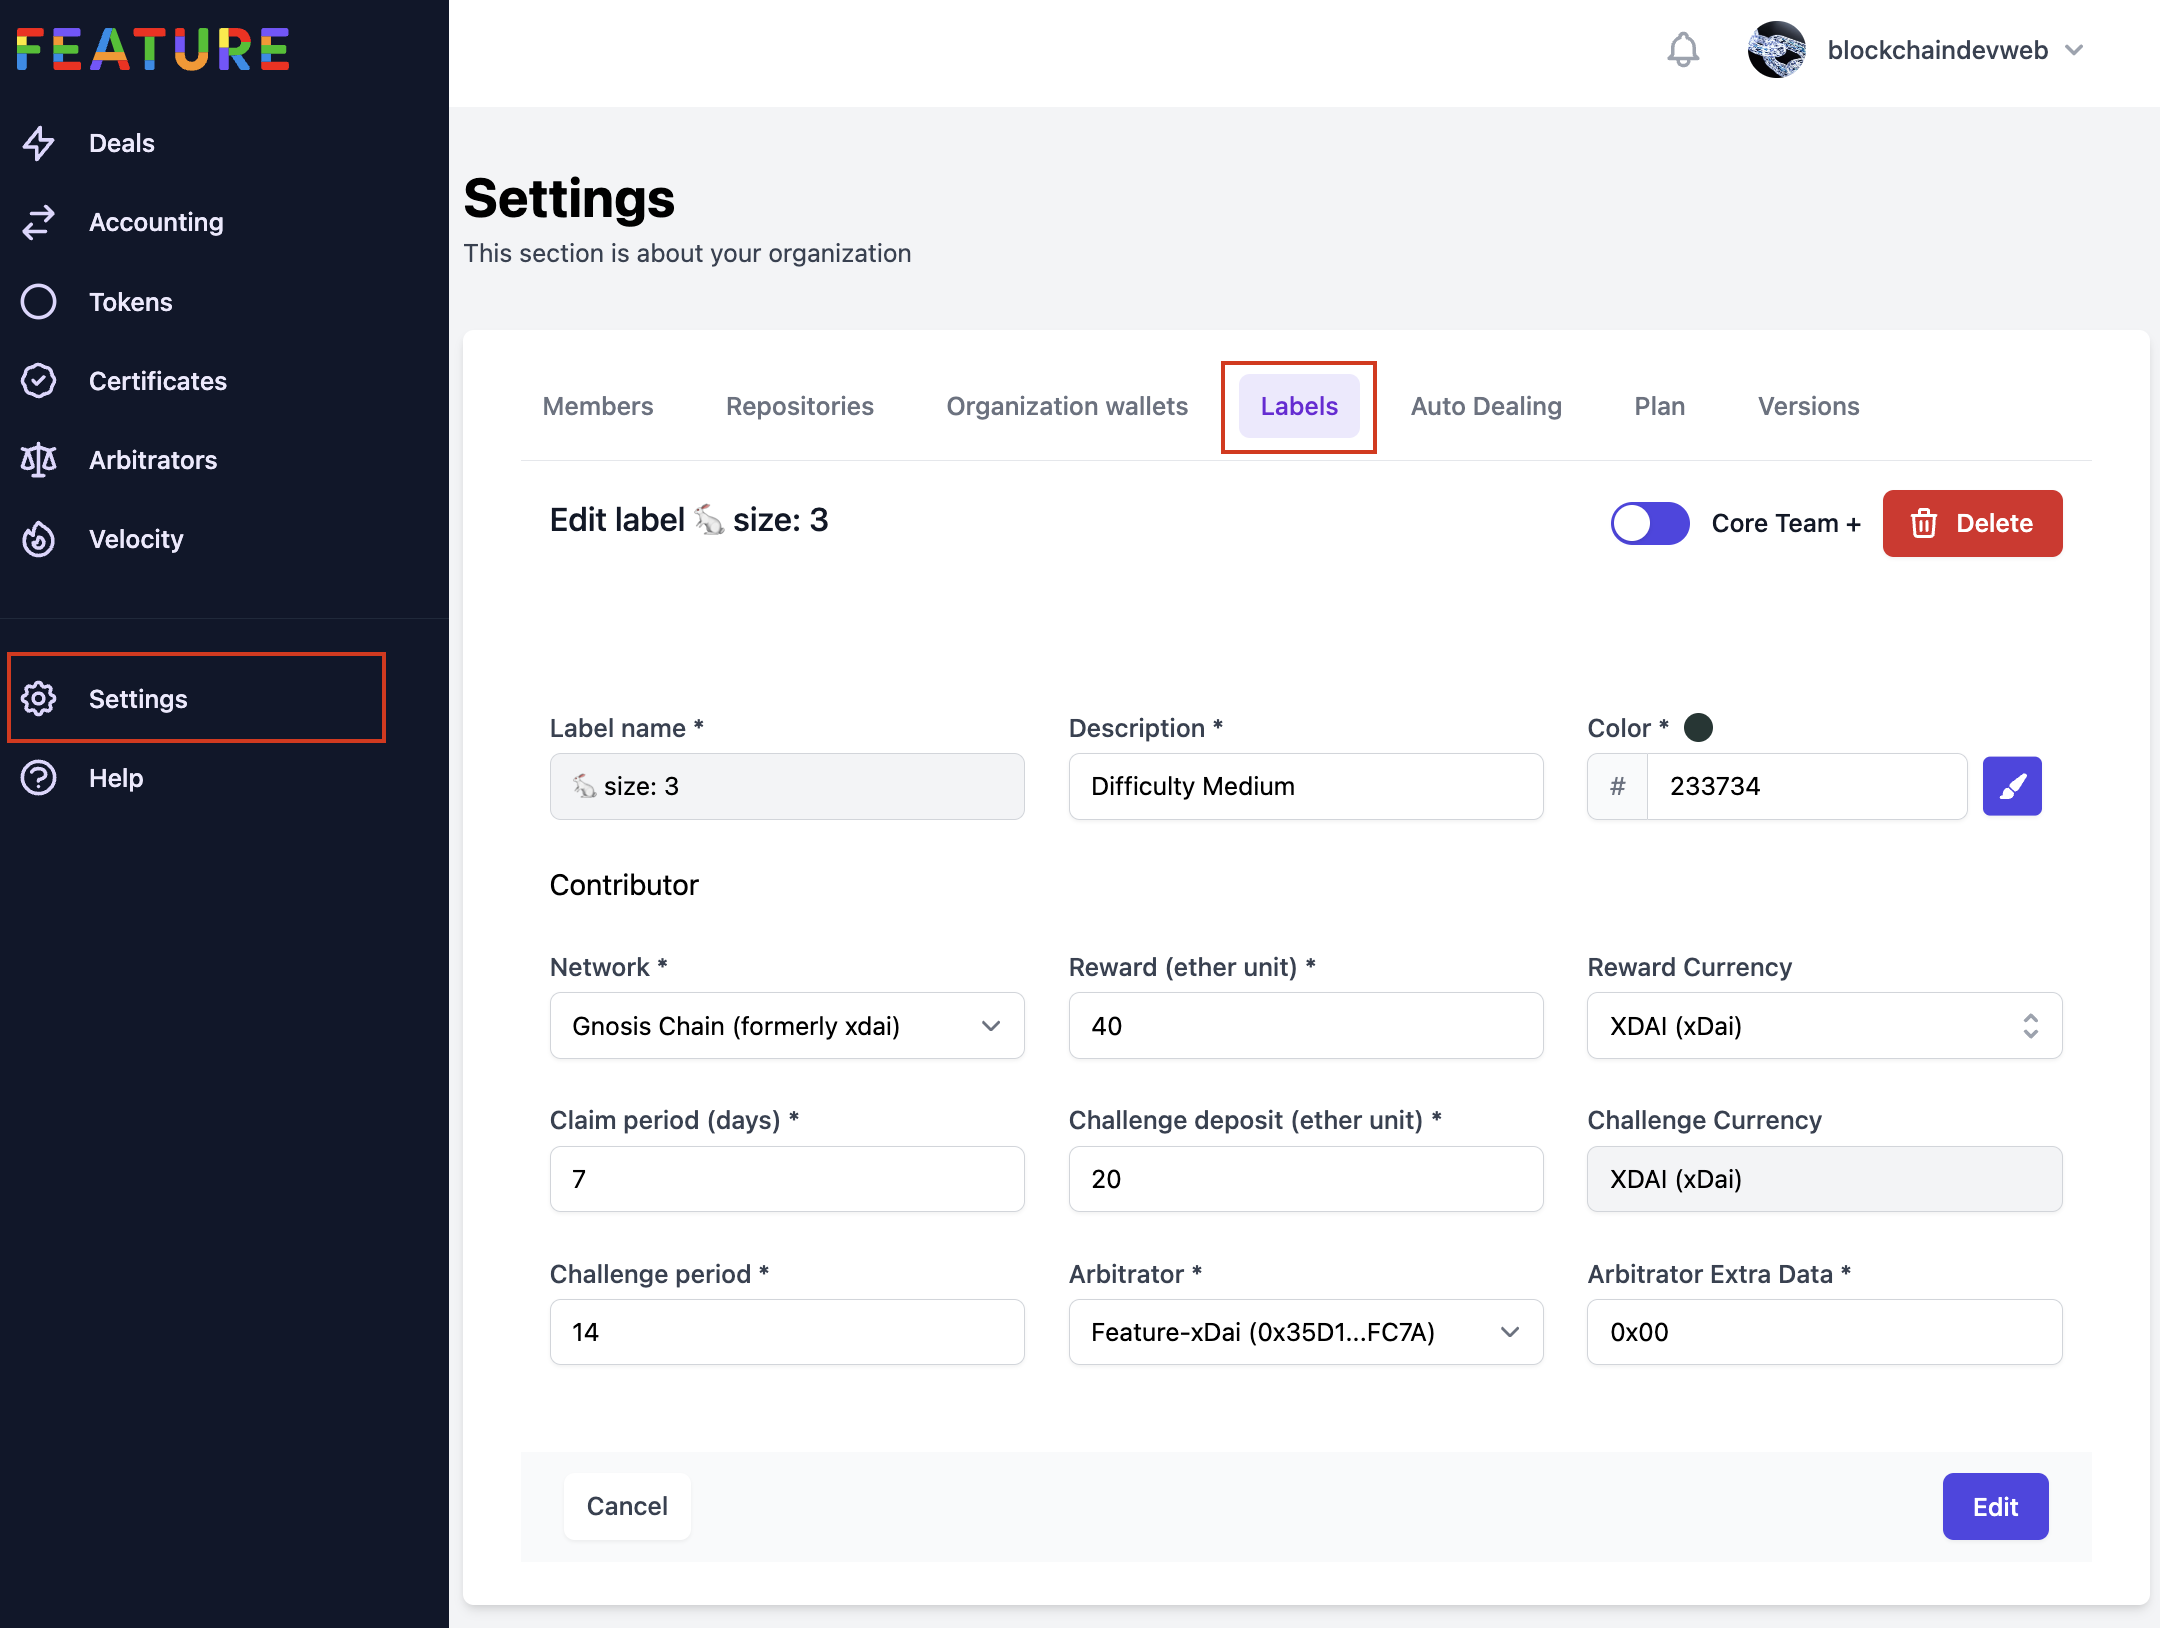This screenshot has width=2160, height=1628.
Task: Open the color paintbrush picker
Action: tap(2012, 786)
